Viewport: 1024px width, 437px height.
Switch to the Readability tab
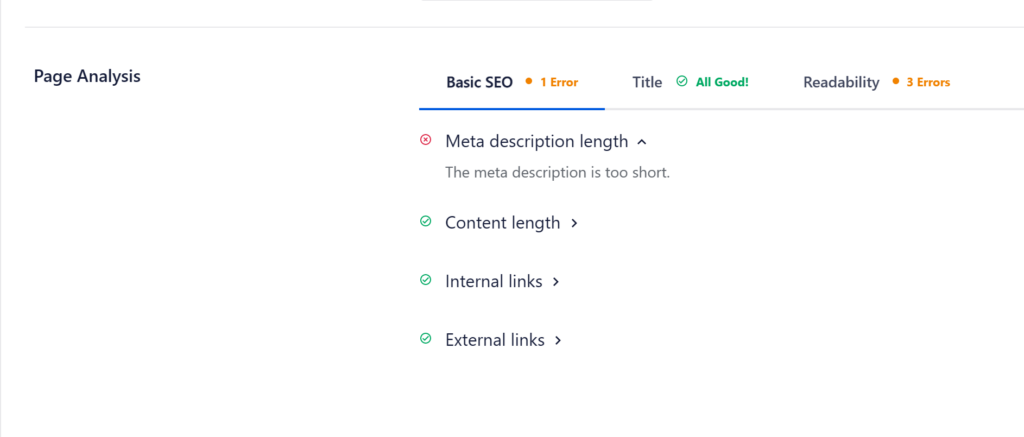(x=841, y=82)
